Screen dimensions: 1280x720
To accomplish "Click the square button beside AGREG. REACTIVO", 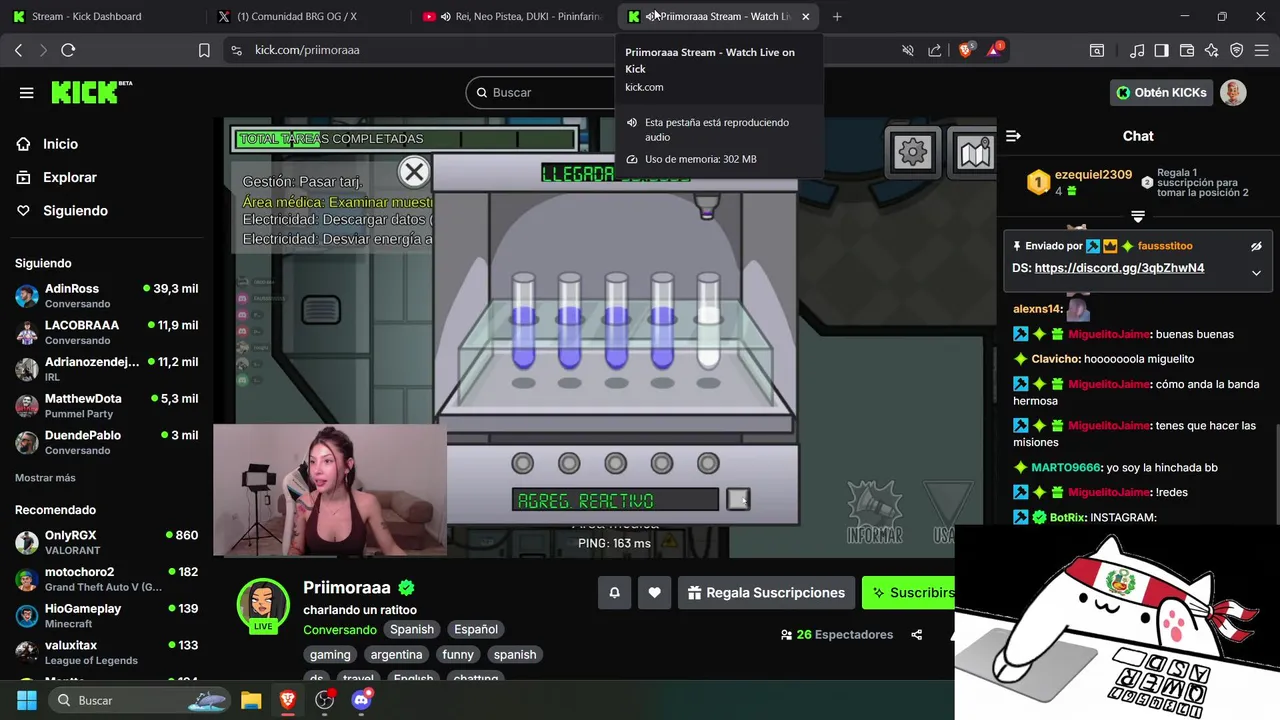I will pos(738,499).
